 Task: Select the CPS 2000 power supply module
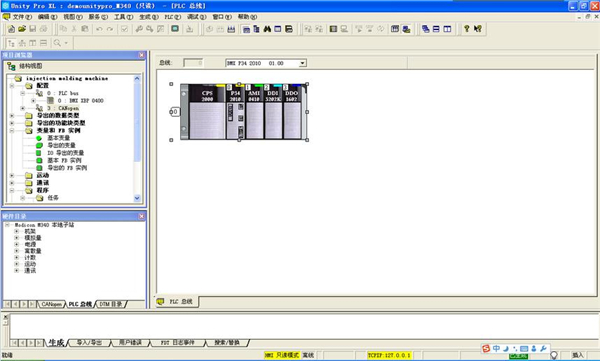[207, 112]
